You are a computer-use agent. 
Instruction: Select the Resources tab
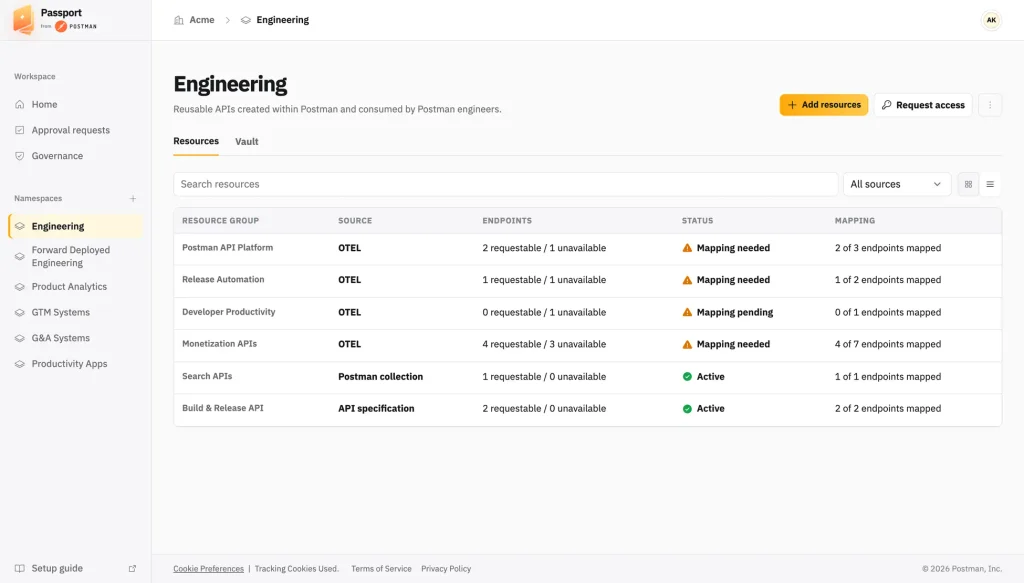(x=196, y=141)
